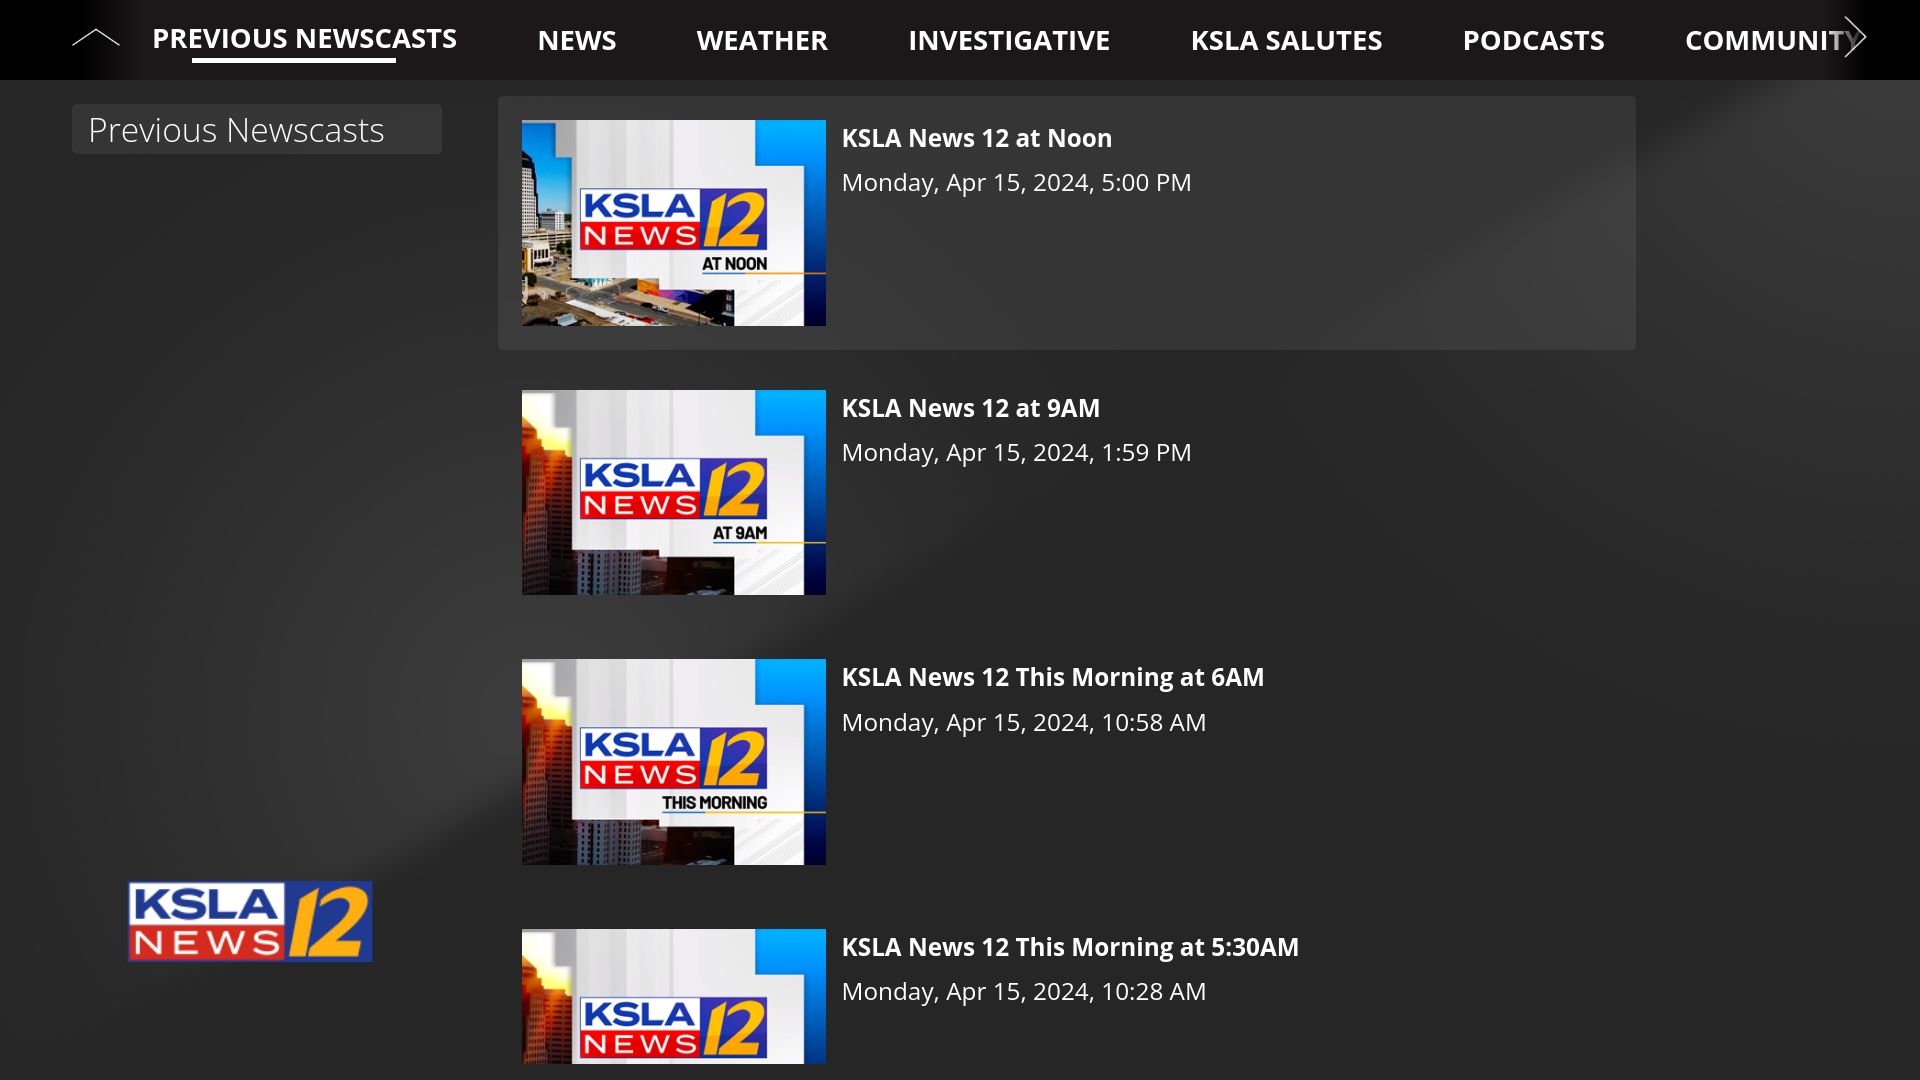Switch to the NEWS tab
This screenshot has width=1920, height=1080.
coord(577,40)
